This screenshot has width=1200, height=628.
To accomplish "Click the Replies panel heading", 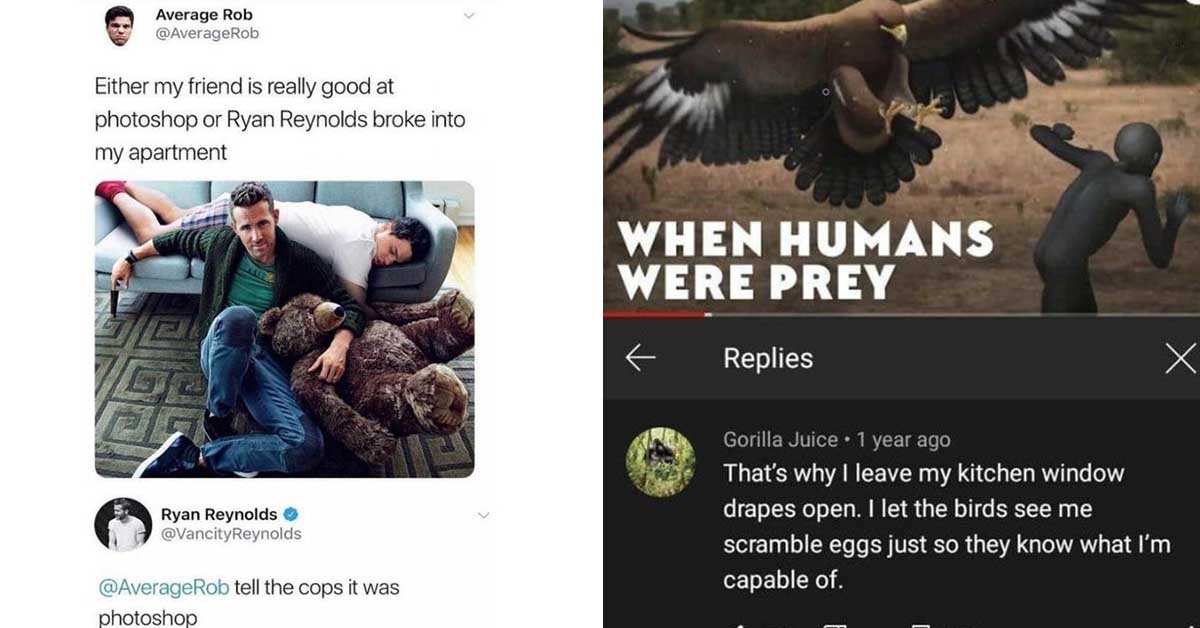I will click(x=768, y=358).
